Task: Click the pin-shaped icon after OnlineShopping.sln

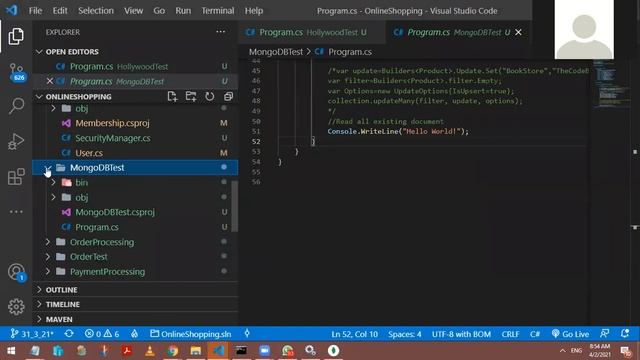Action: (x=247, y=333)
